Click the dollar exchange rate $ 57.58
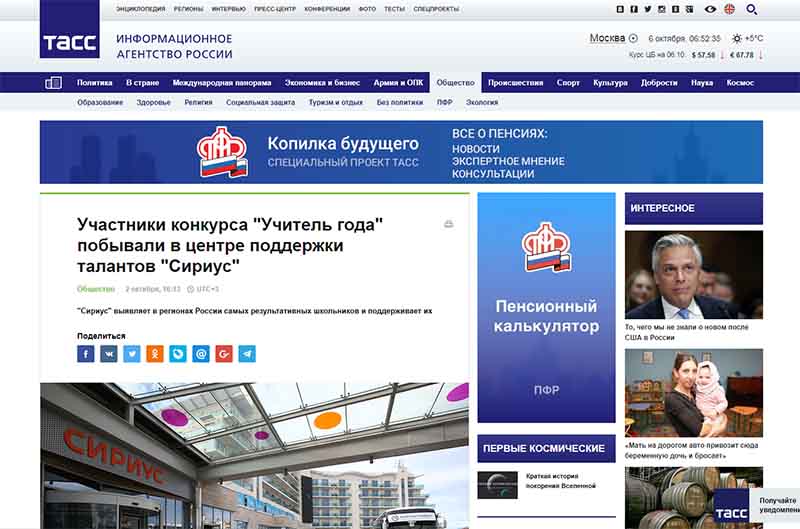 (x=704, y=55)
